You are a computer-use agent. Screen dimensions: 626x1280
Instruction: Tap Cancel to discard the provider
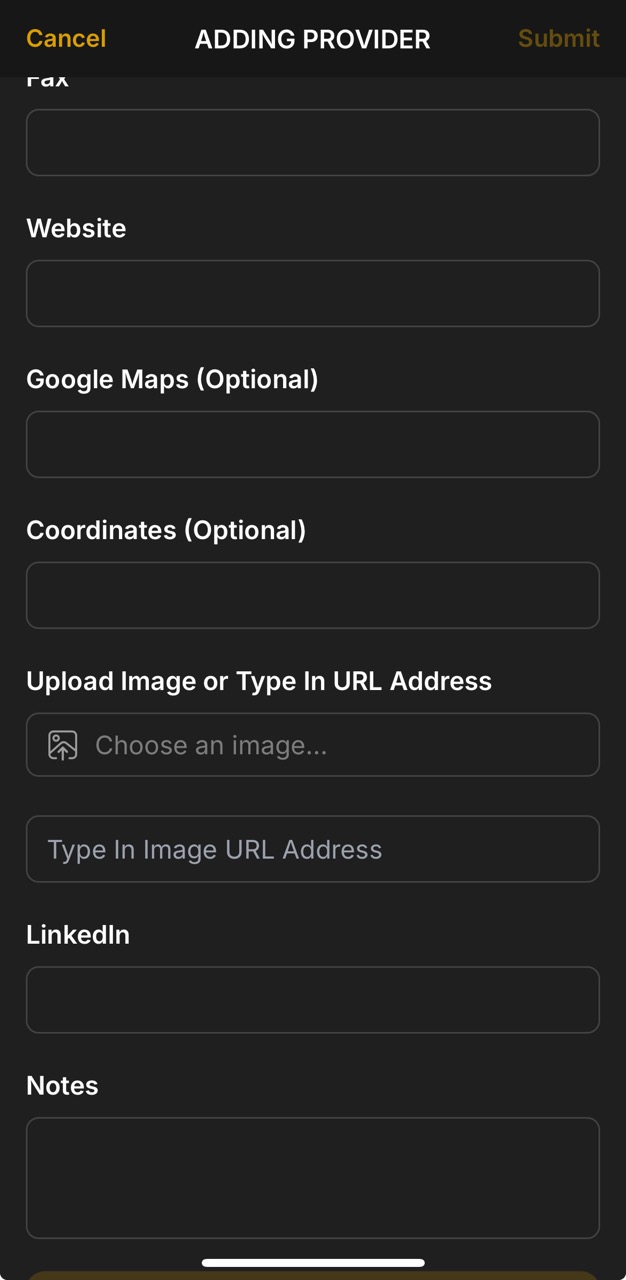click(x=64, y=39)
